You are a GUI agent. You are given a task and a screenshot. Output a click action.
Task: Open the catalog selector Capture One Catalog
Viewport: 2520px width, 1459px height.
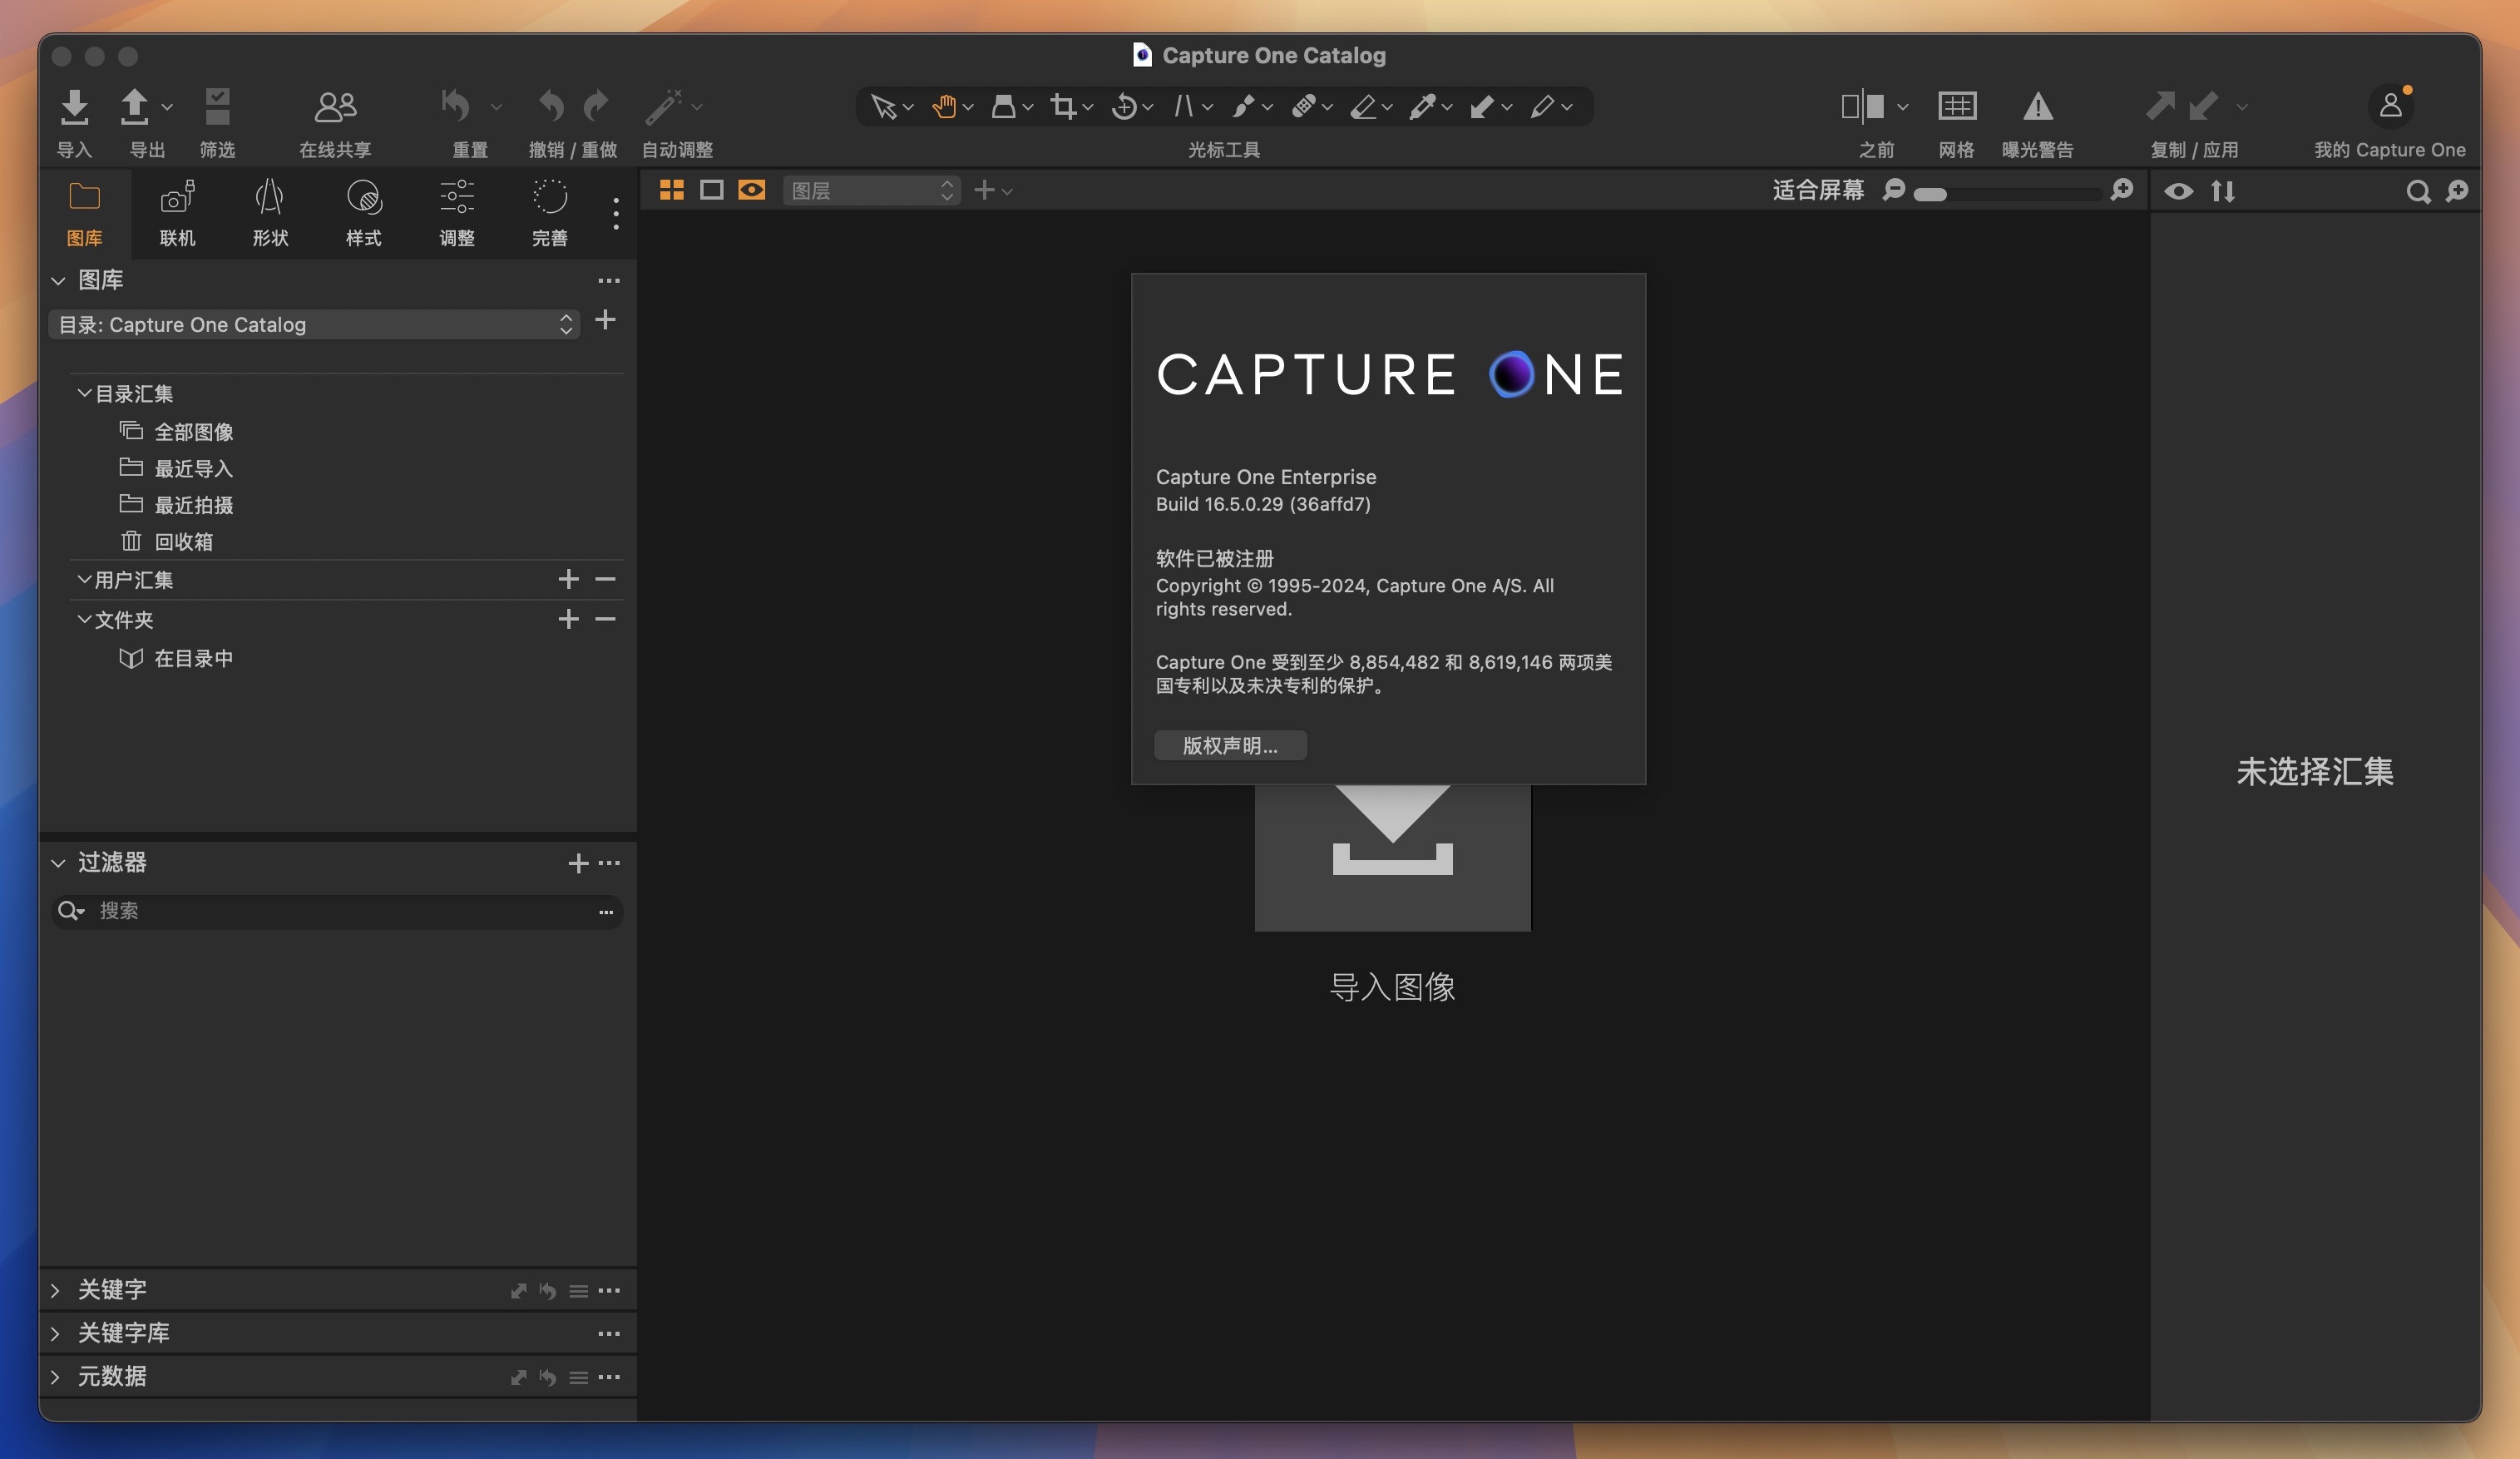tap(314, 324)
